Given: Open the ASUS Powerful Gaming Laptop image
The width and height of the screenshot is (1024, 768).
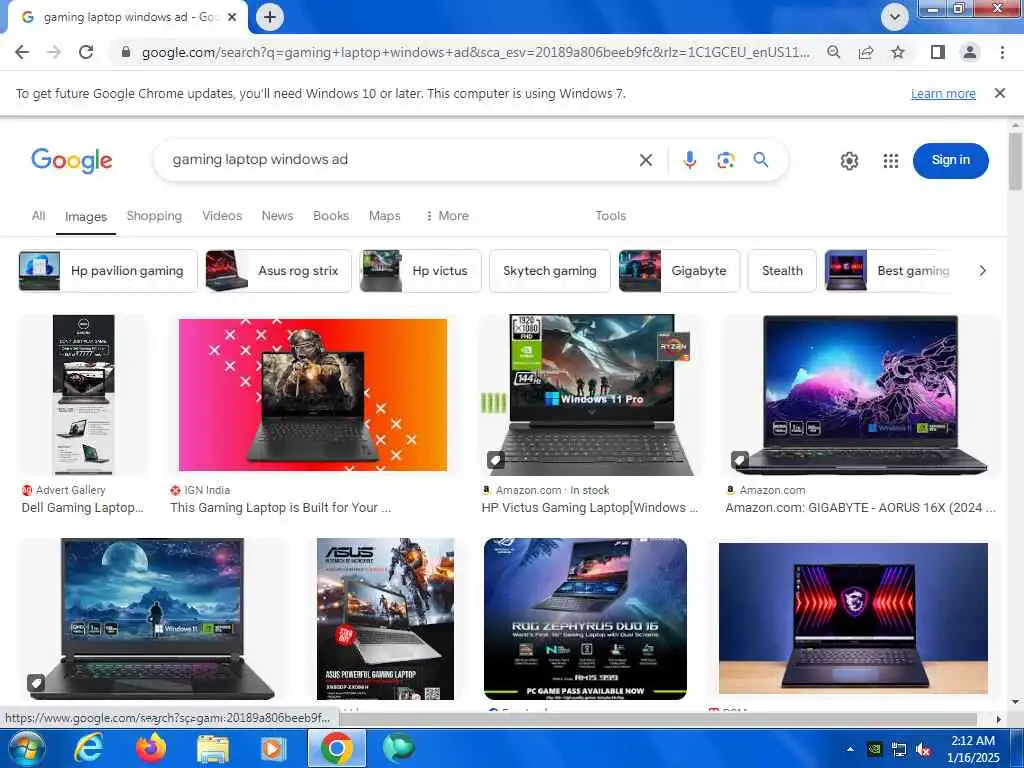Looking at the screenshot, I should click(385, 618).
